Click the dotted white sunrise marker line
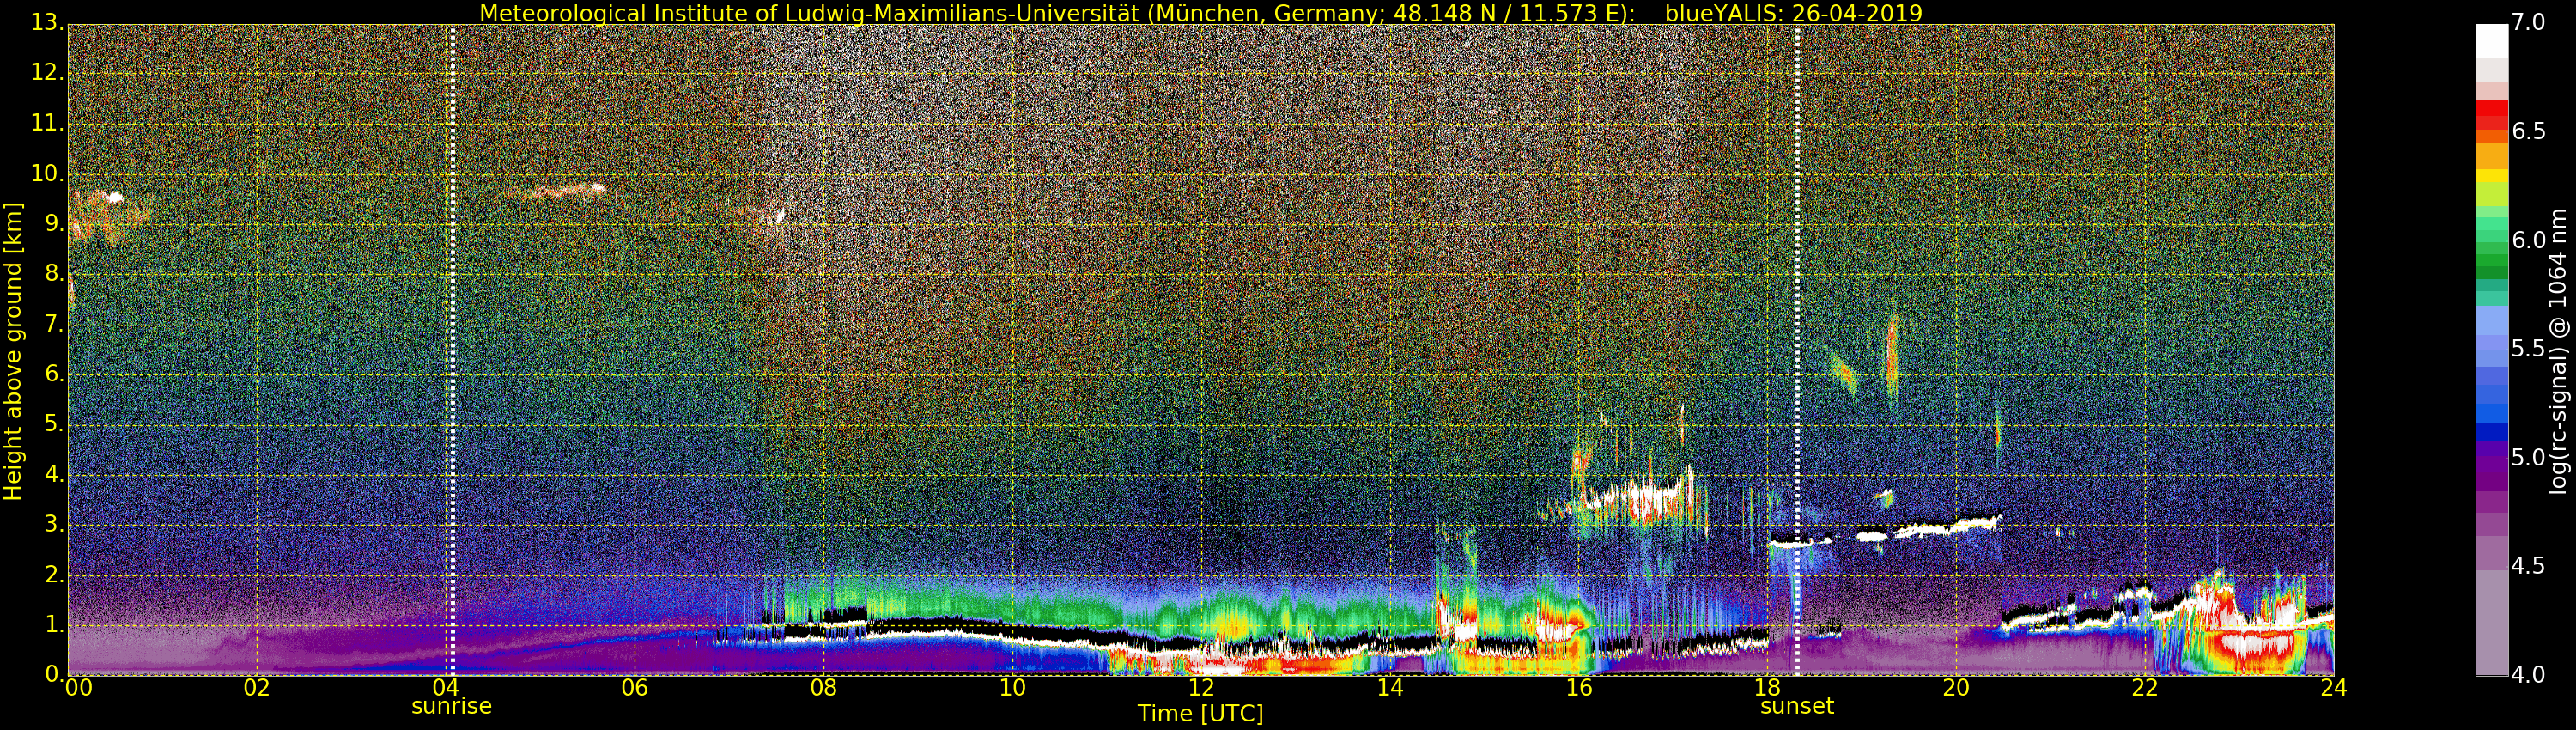This screenshot has width=2576, height=730. point(452,350)
